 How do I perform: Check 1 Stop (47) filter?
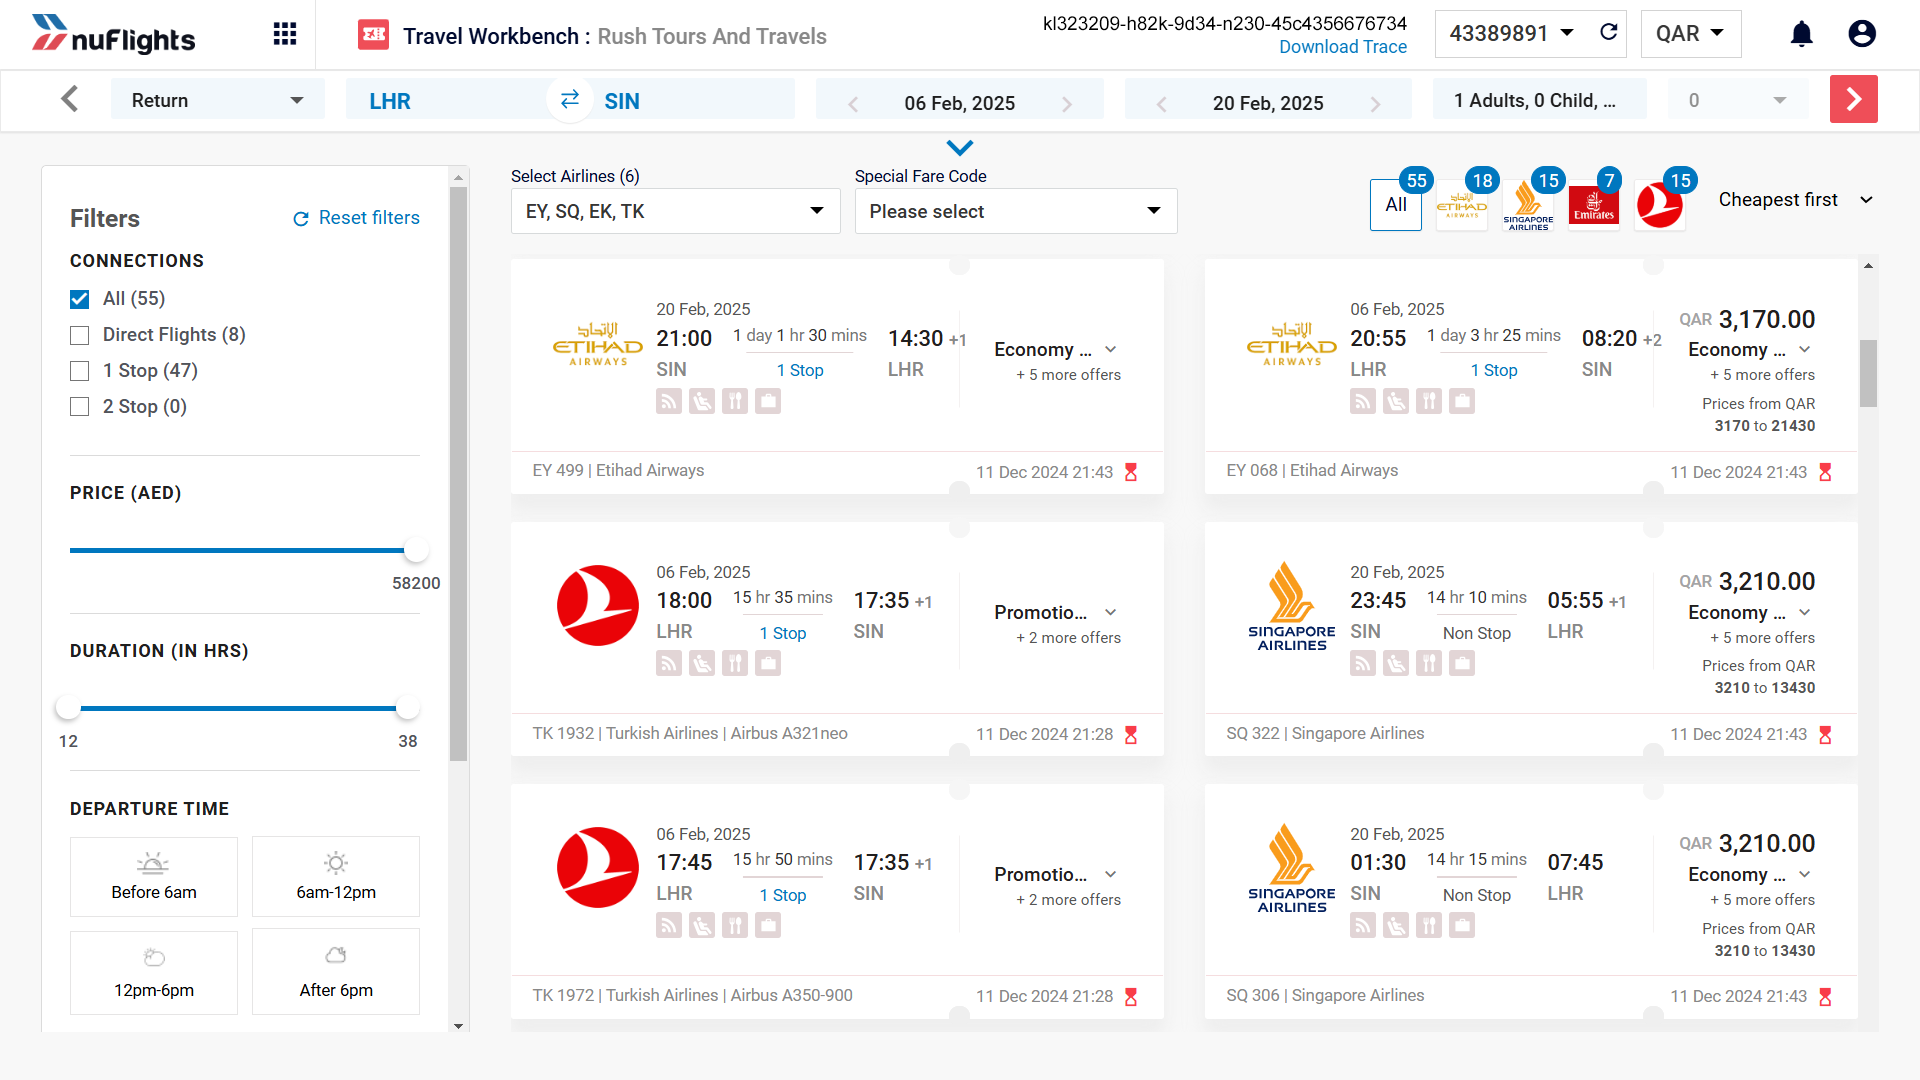pyautogui.click(x=80, y=371)
